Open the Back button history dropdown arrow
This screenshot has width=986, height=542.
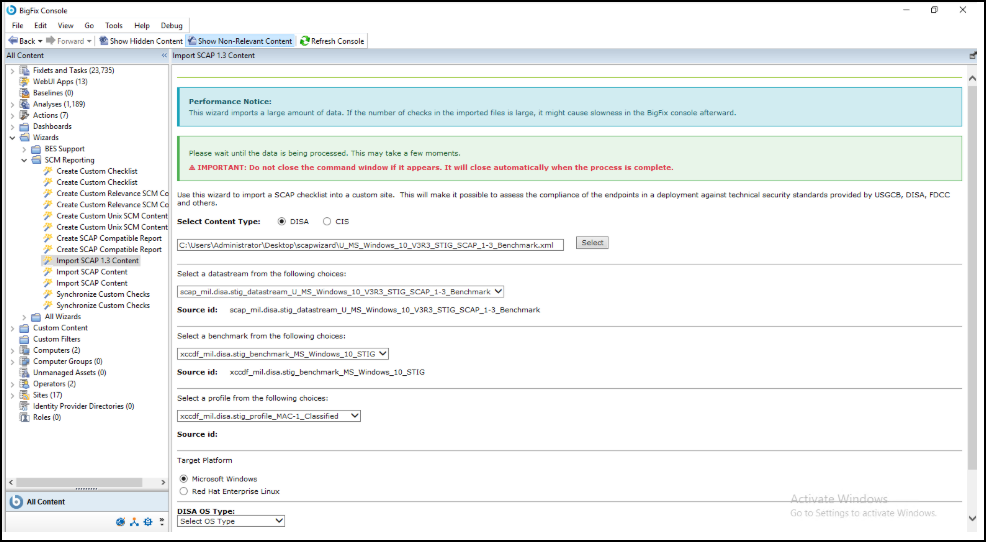pyautogui.click(x=40, y=41)
